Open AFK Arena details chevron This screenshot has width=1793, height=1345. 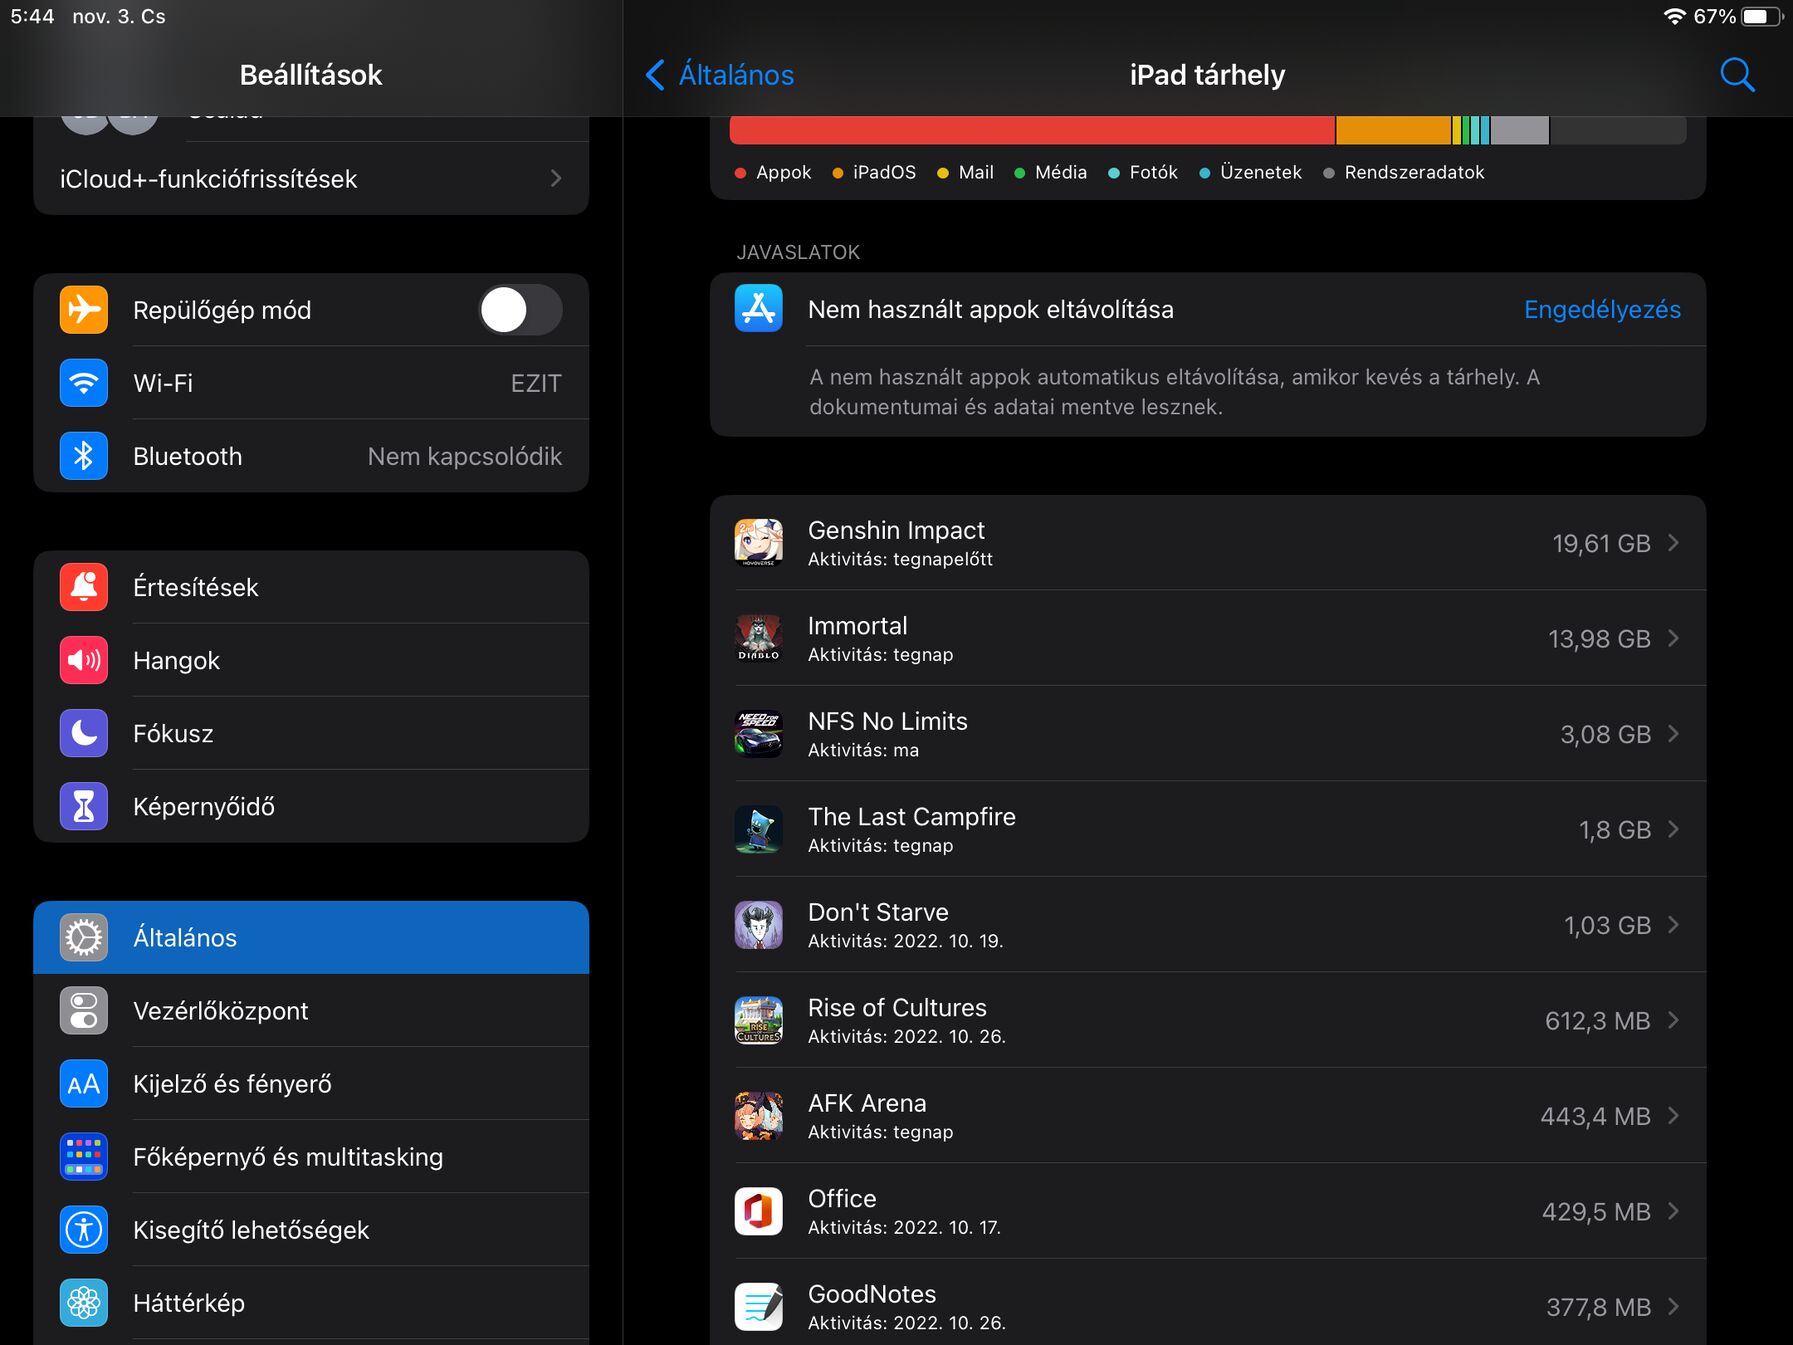1673,1116
